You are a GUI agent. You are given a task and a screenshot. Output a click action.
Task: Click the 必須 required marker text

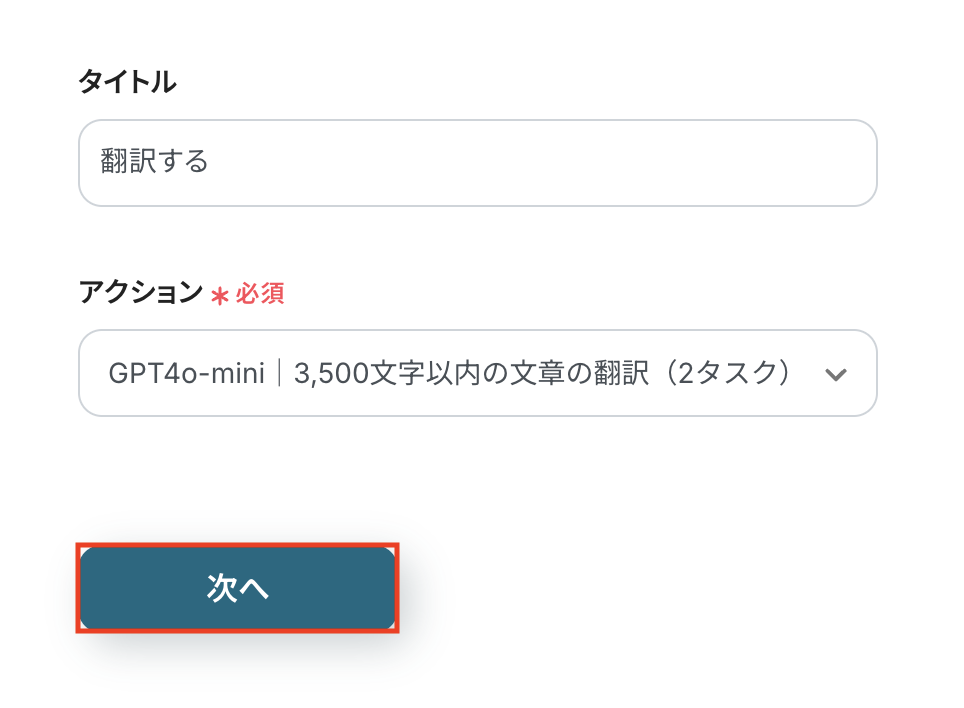260,293
